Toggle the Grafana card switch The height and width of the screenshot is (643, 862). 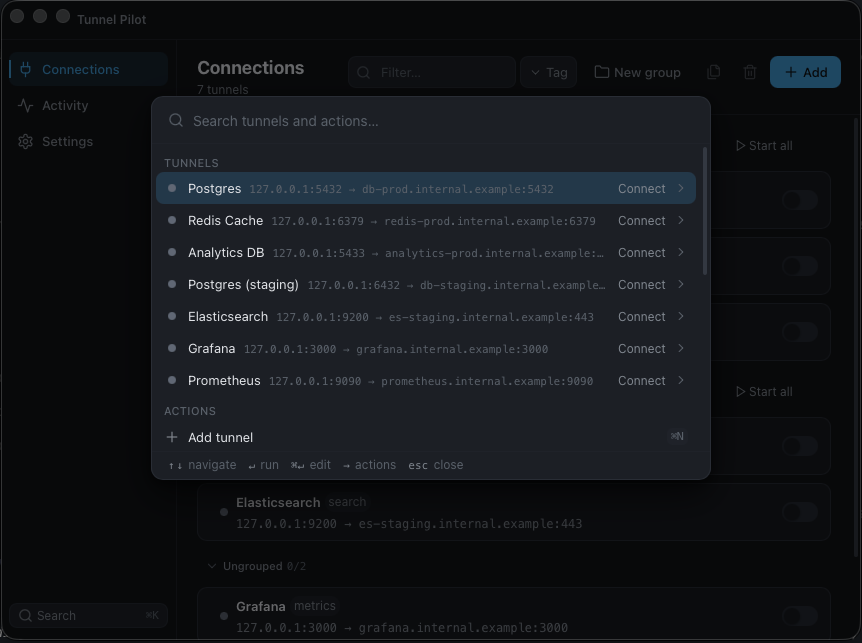pyautogui.click(x=800, y=616)
